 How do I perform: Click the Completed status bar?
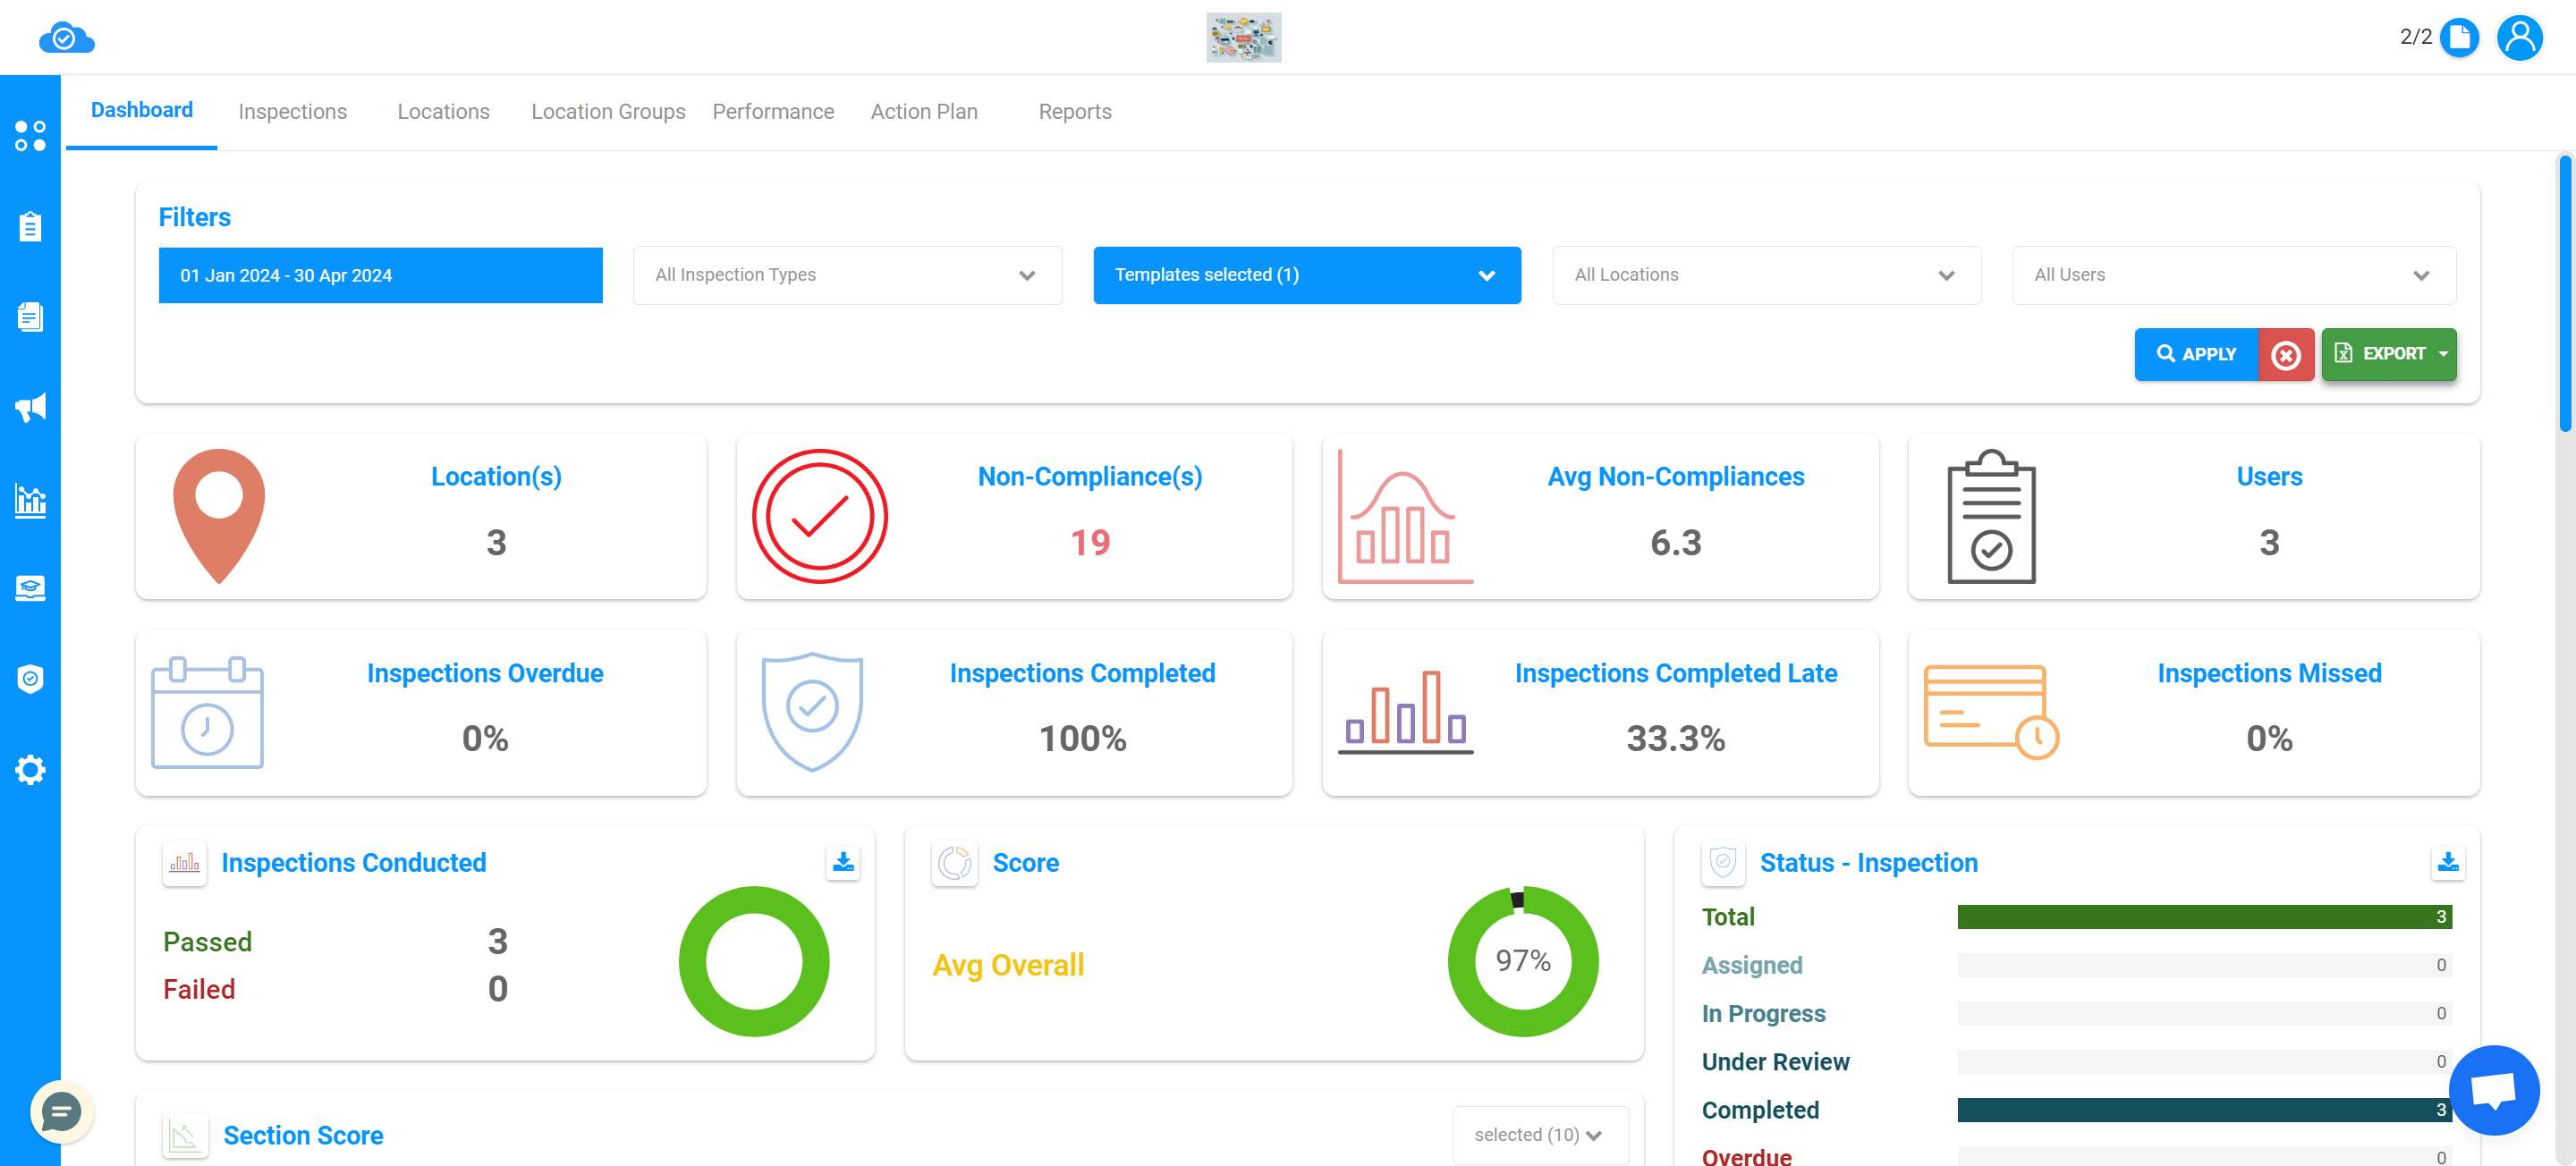[2204, 1110]
